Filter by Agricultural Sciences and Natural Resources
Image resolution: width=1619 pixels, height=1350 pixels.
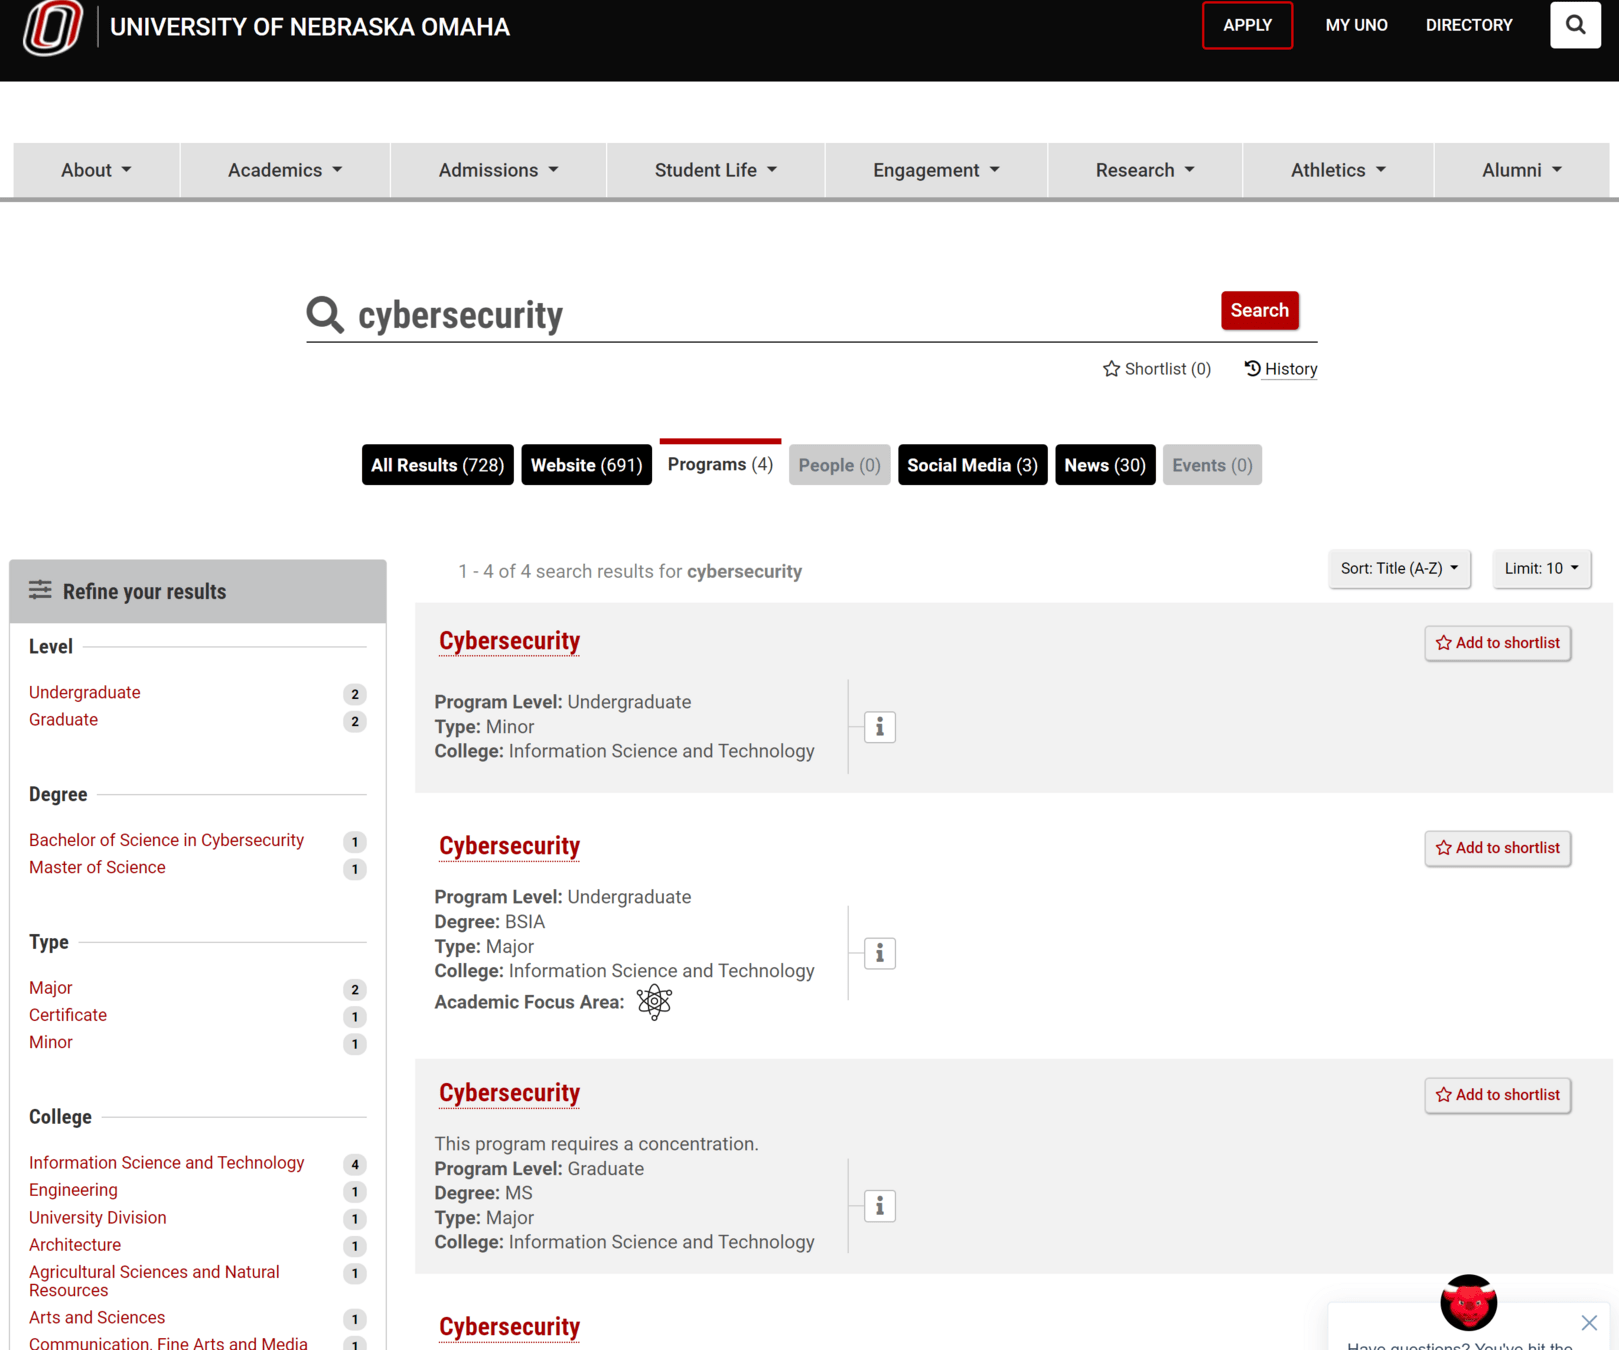click(154, 1281)
